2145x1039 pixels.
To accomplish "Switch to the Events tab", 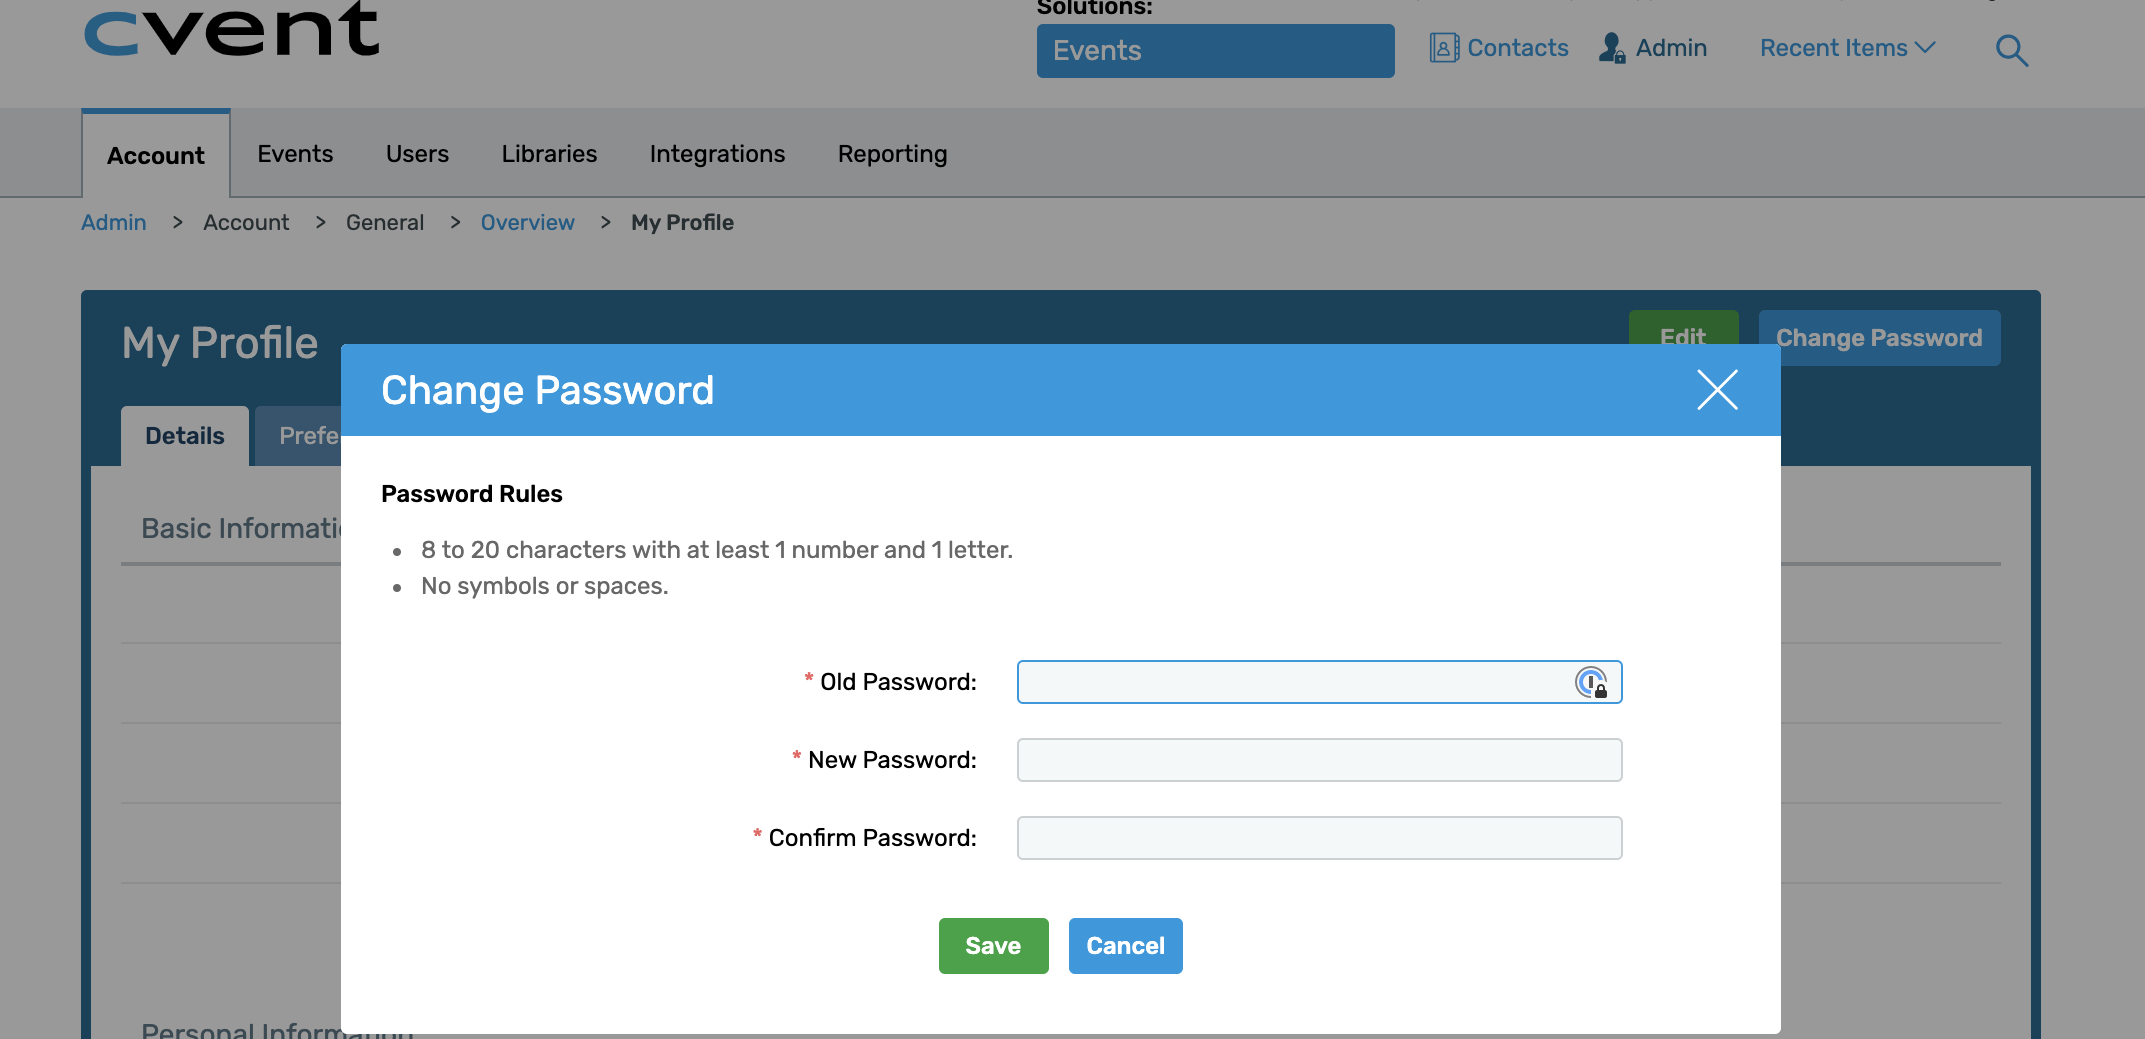I will pos(295,154).
